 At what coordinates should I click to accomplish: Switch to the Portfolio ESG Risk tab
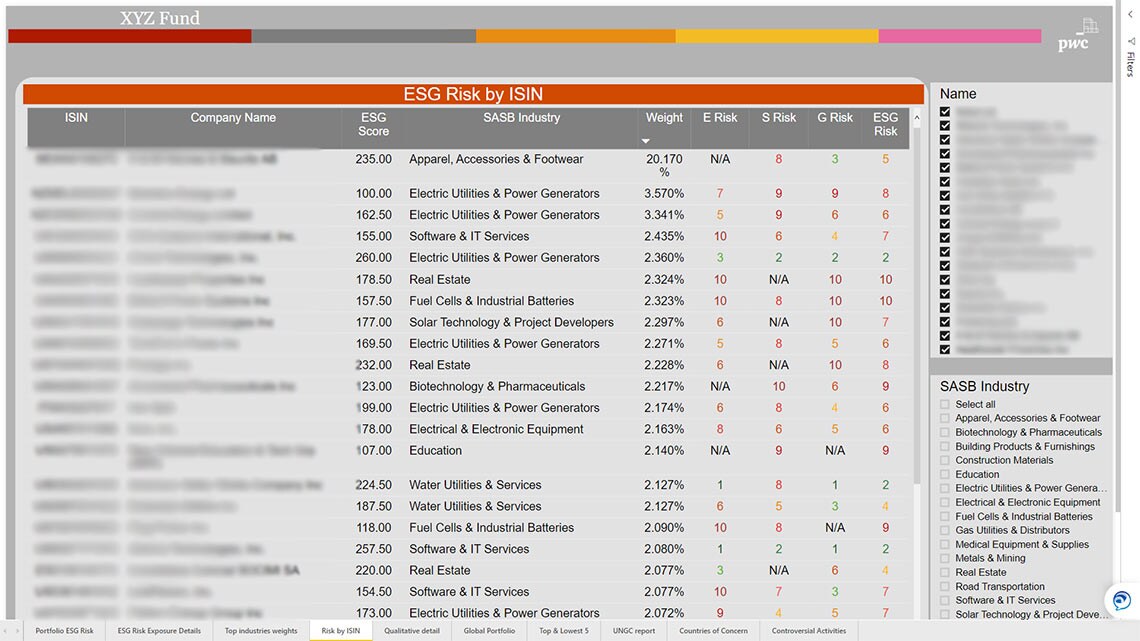click(x=67, y=631)
